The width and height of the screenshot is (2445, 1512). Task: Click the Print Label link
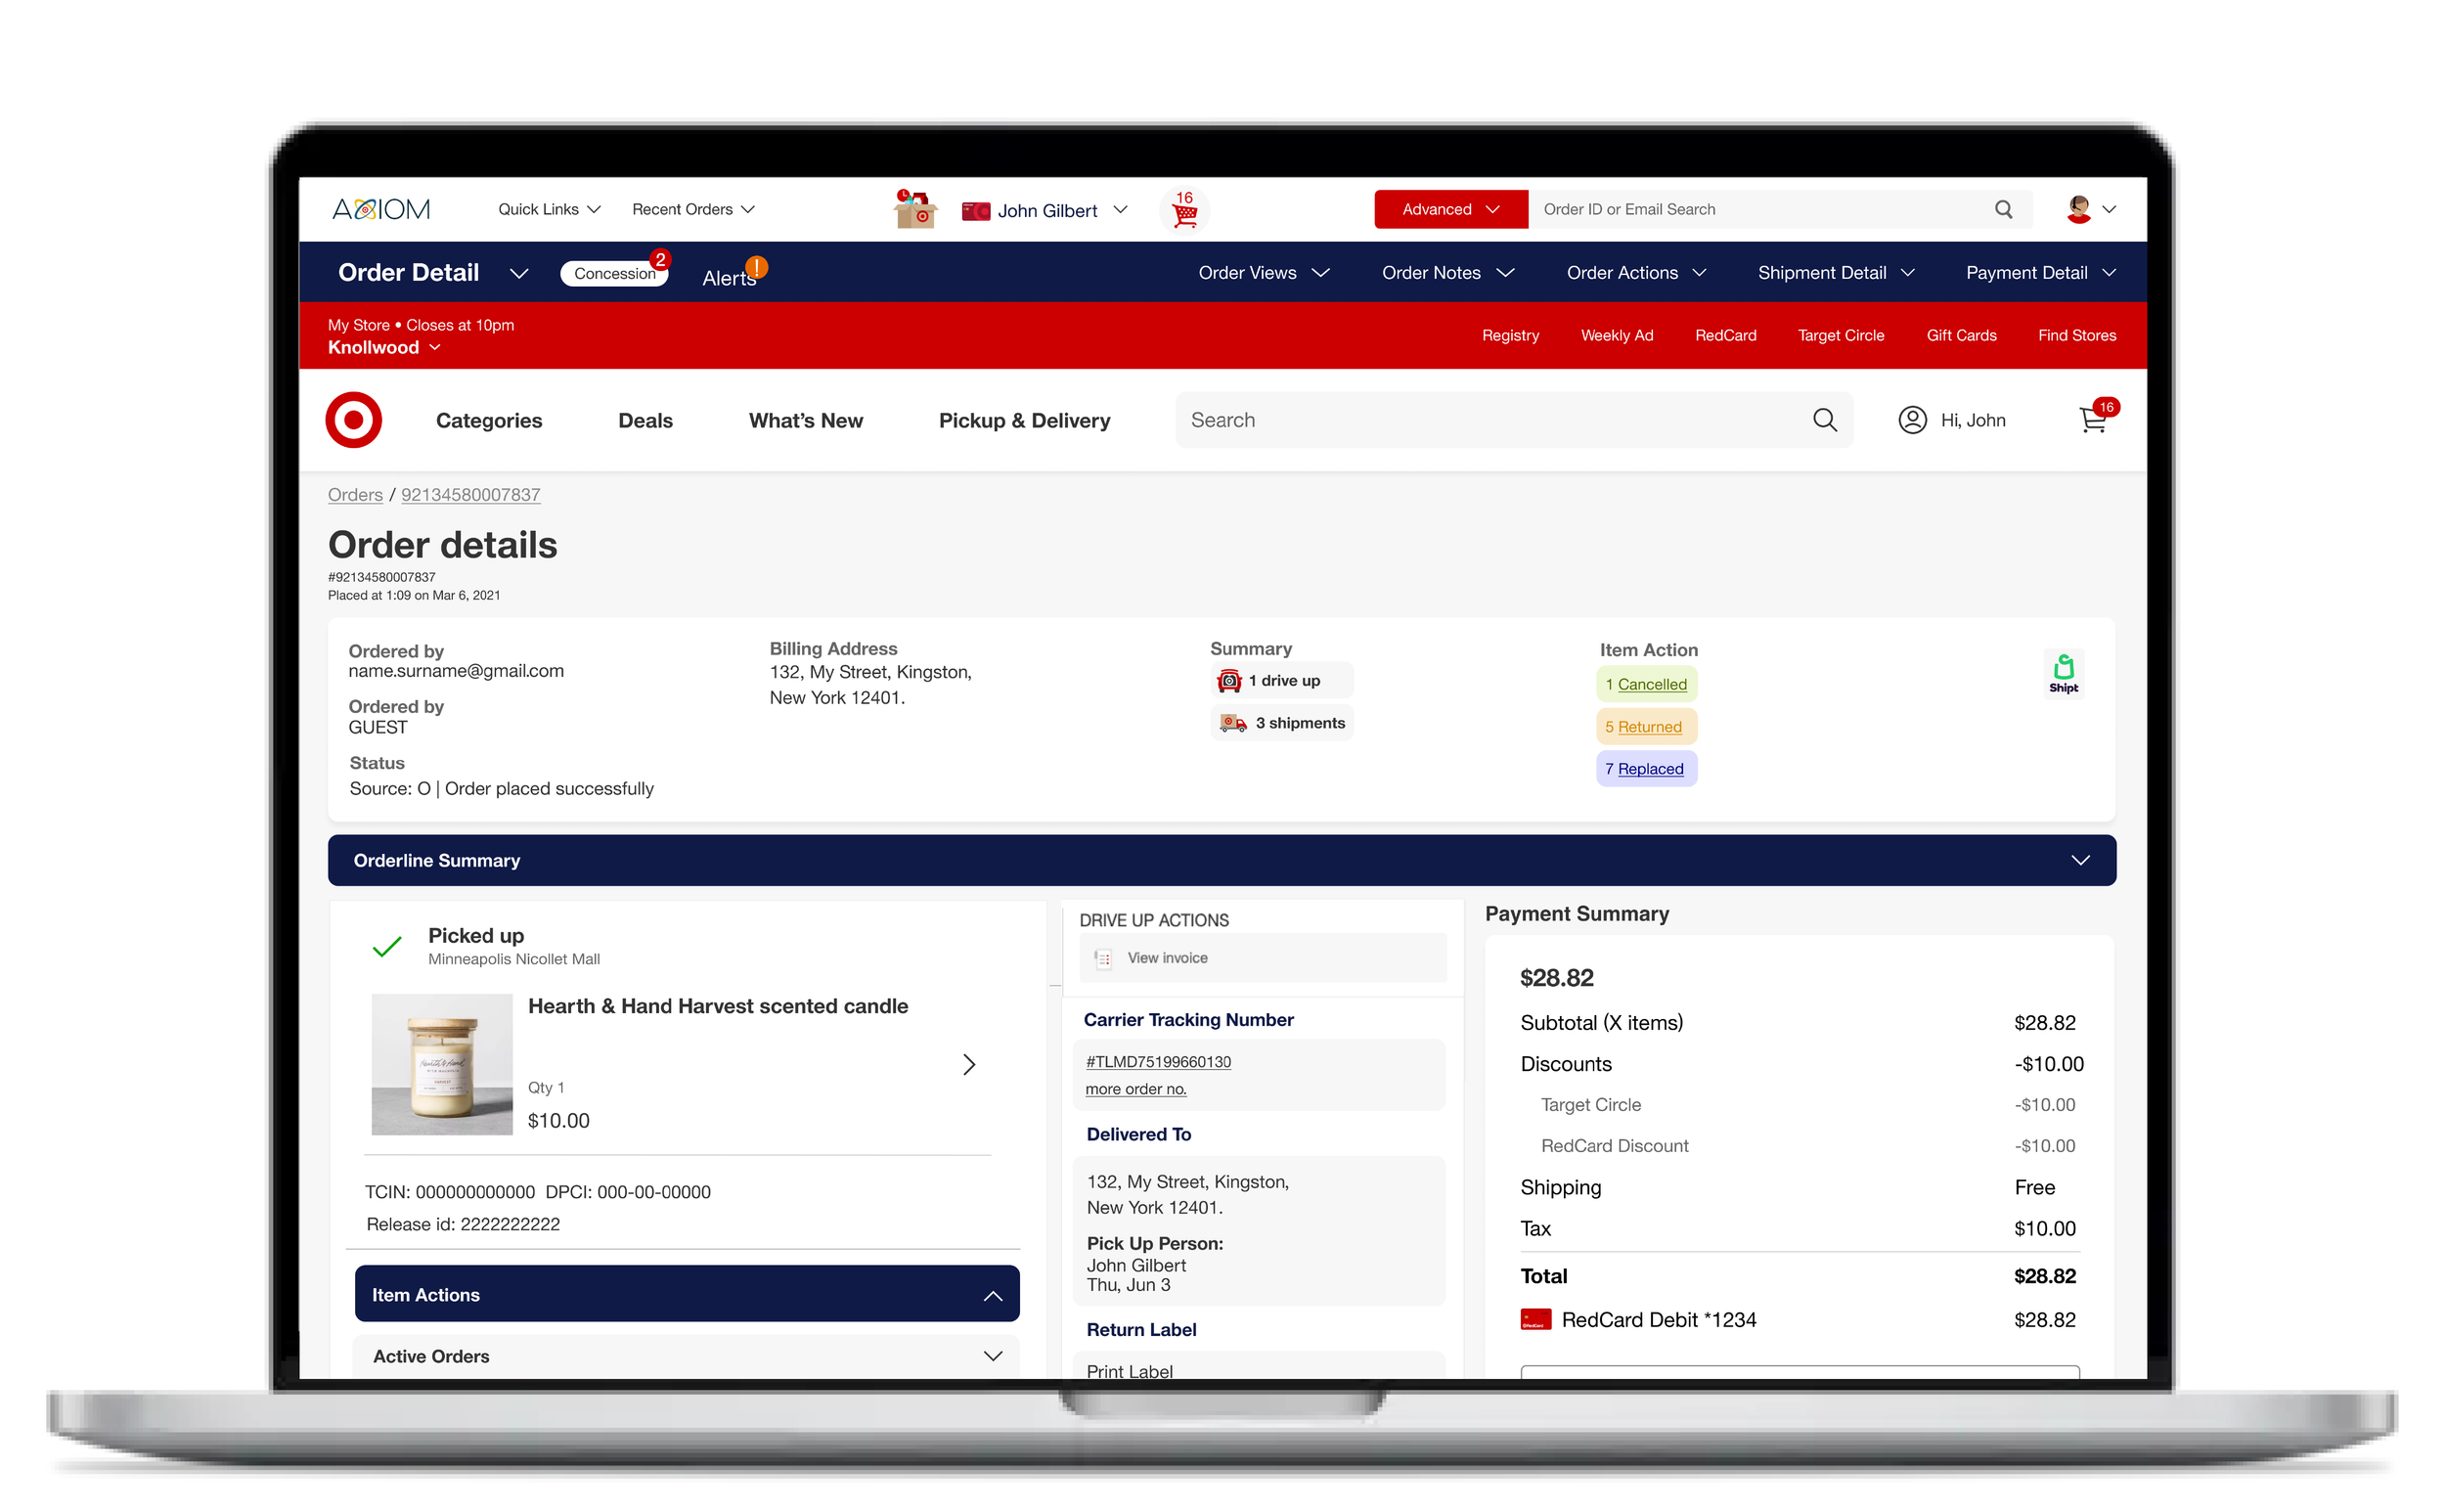click(x=1129, y=1371)
